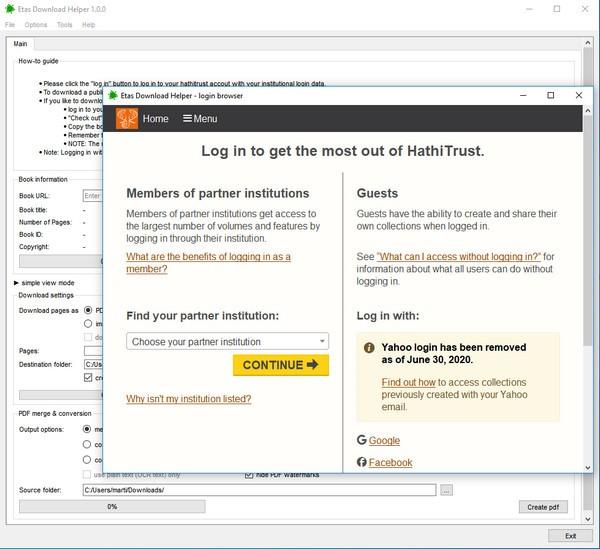The width and height of the screenshot is (600, 549).
Task: Click the 0% PDF progress bar
Action: [x=112, y=507]
